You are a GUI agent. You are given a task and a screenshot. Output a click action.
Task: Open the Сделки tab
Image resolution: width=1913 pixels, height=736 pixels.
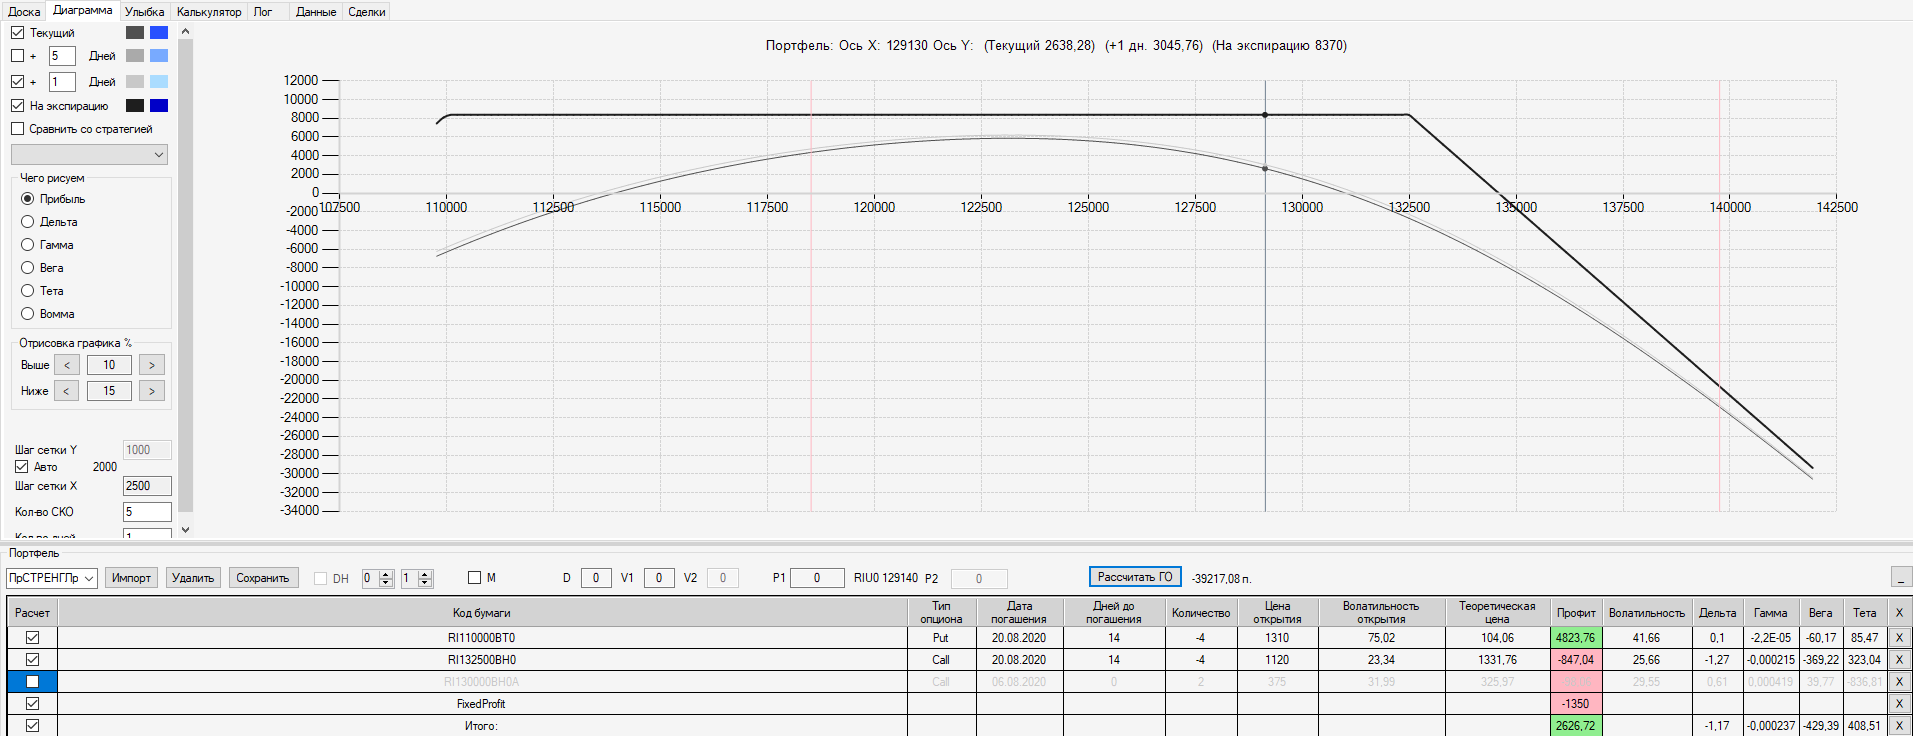(367, 12)
